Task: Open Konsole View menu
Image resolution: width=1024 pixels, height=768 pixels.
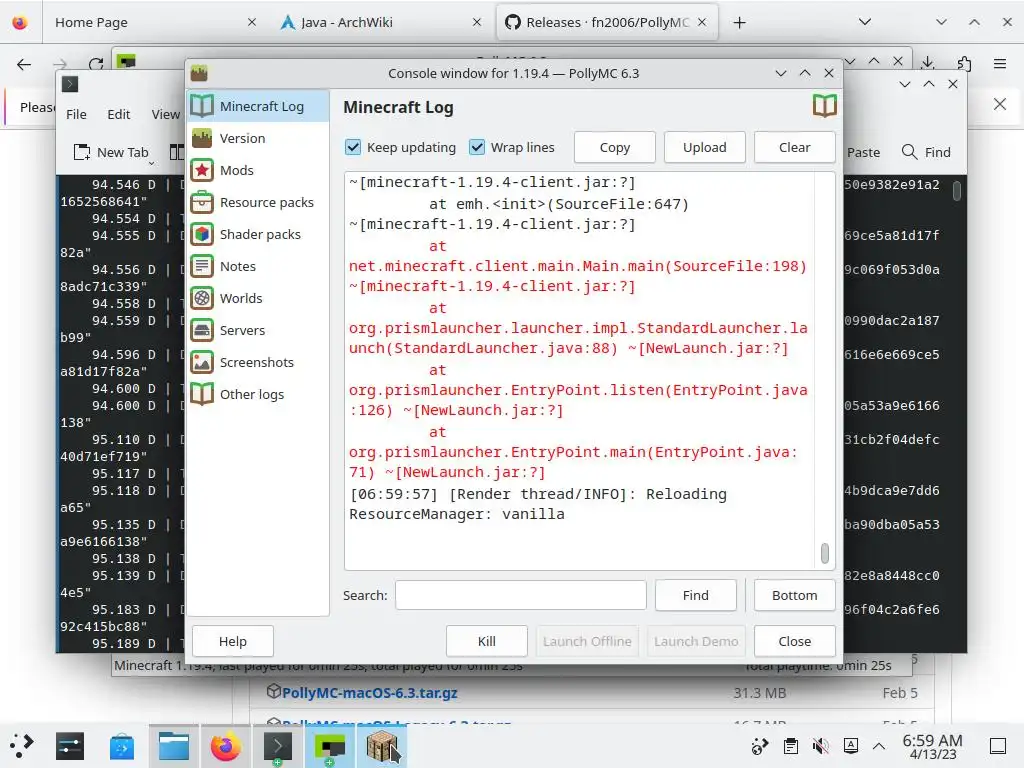Action: click(166, 114)
